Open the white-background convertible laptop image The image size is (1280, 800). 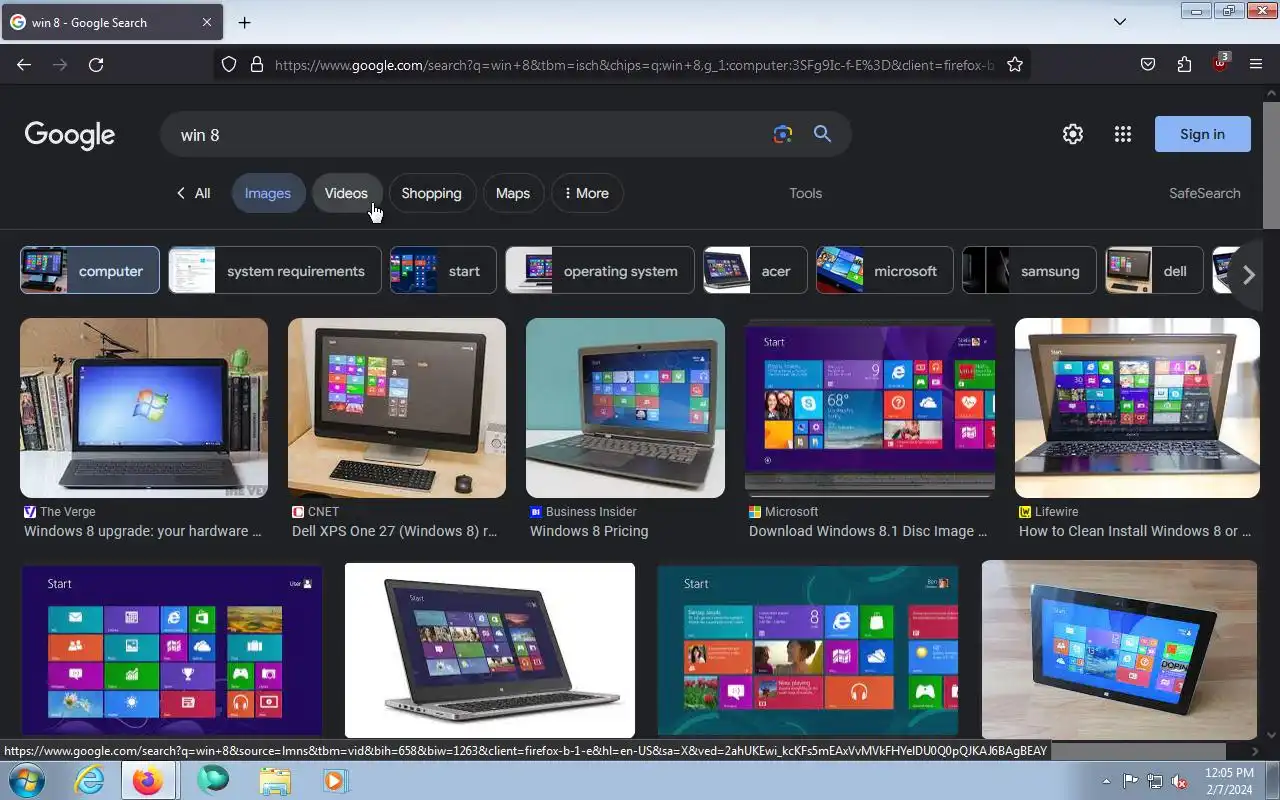490,650
